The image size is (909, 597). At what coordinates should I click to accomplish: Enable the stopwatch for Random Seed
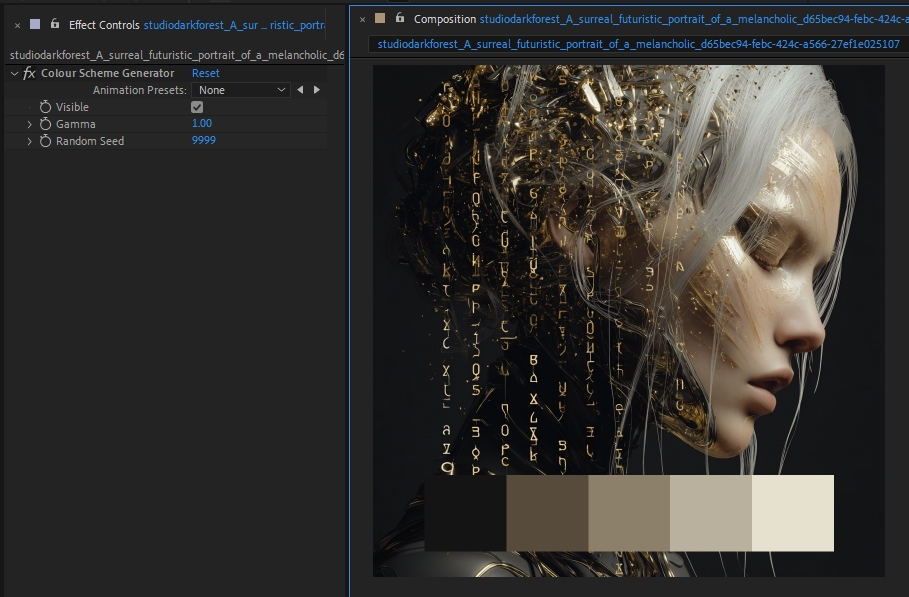(45, 141)
